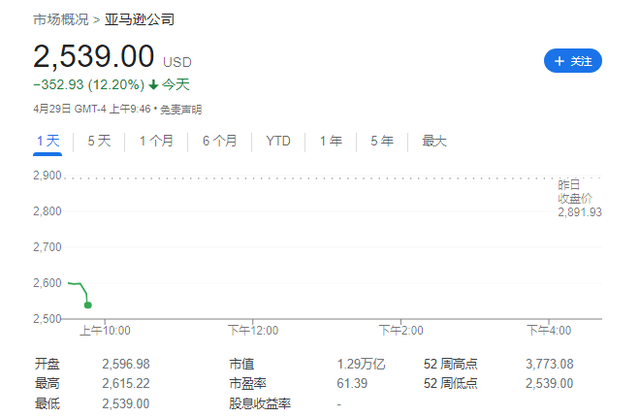Open the 市场概况 breadcrumb link
The image size is (640, 417).
point(59,20)
